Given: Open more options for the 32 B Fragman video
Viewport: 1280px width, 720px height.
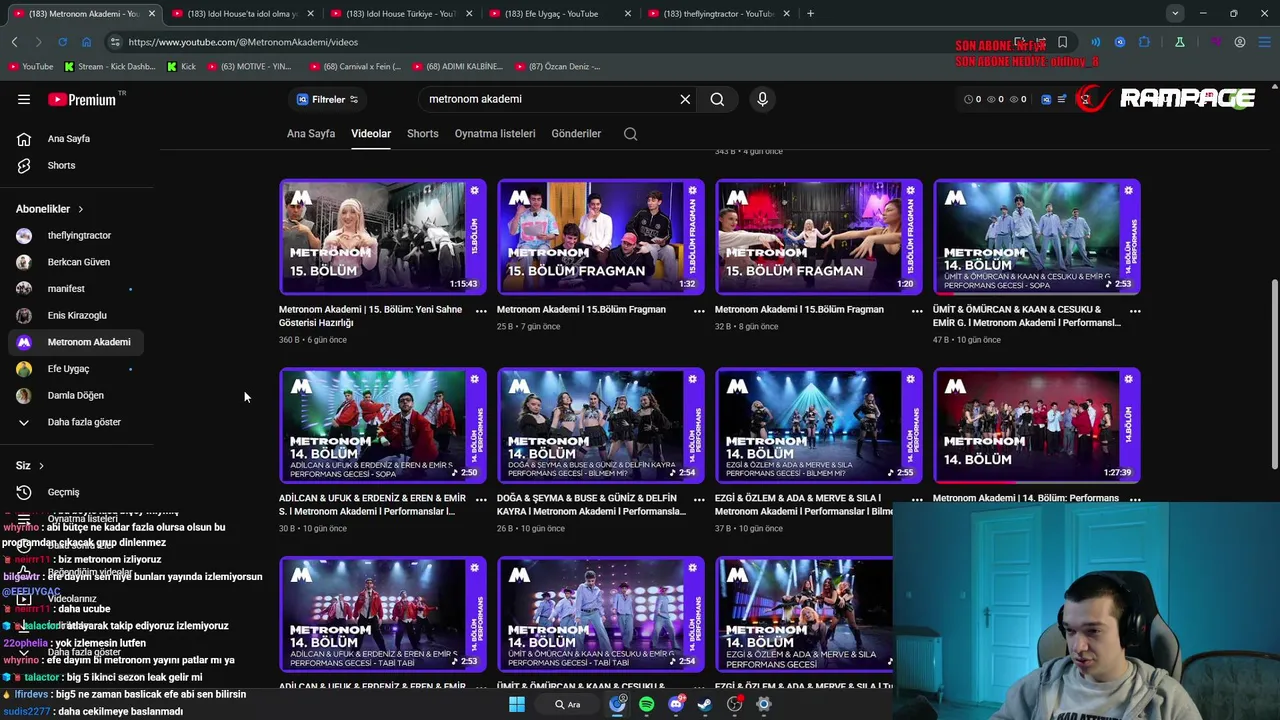Looking at the screenshot, I should tap(917, 311).
